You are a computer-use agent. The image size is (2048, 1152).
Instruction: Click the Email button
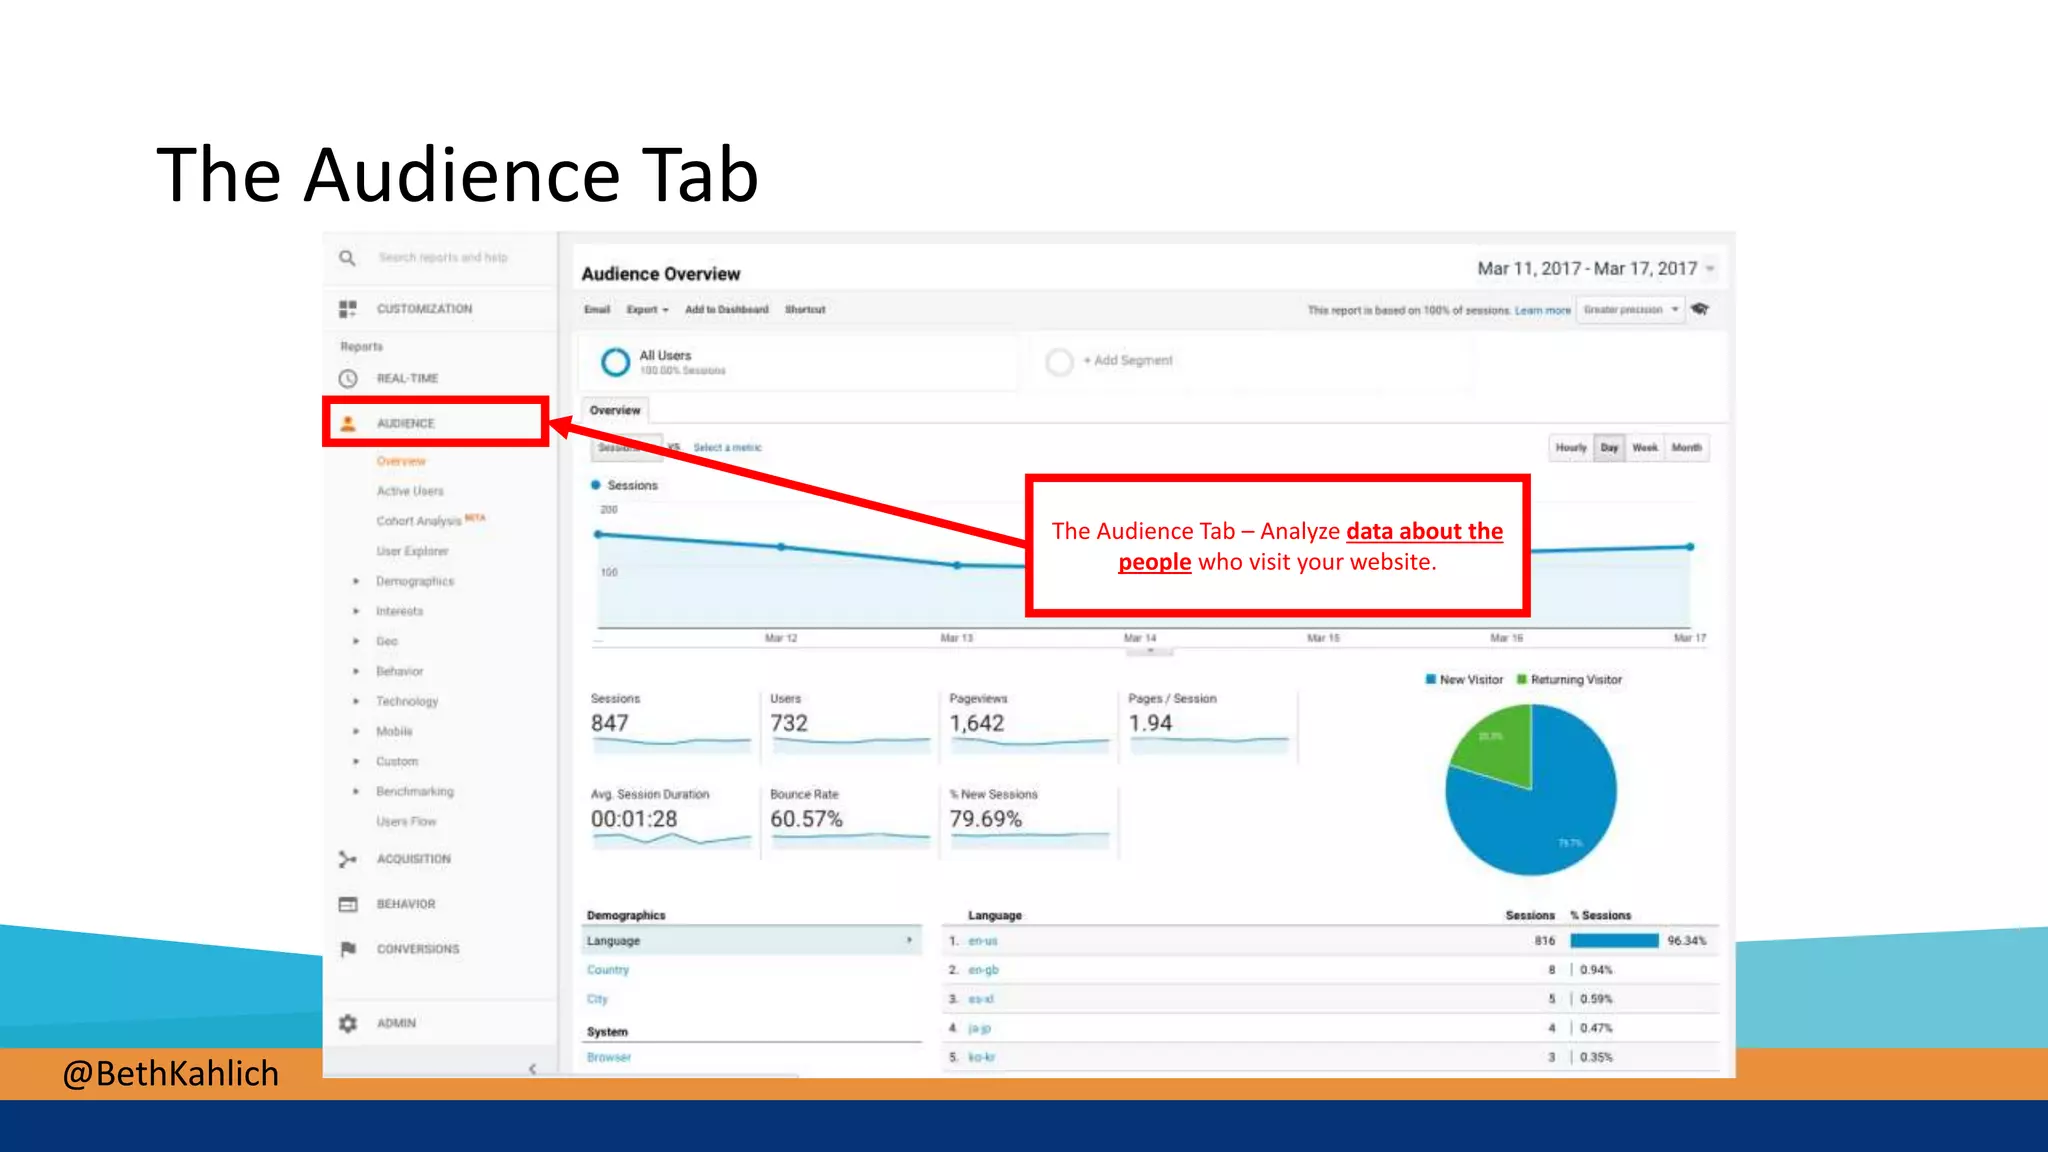coord(597,310)
